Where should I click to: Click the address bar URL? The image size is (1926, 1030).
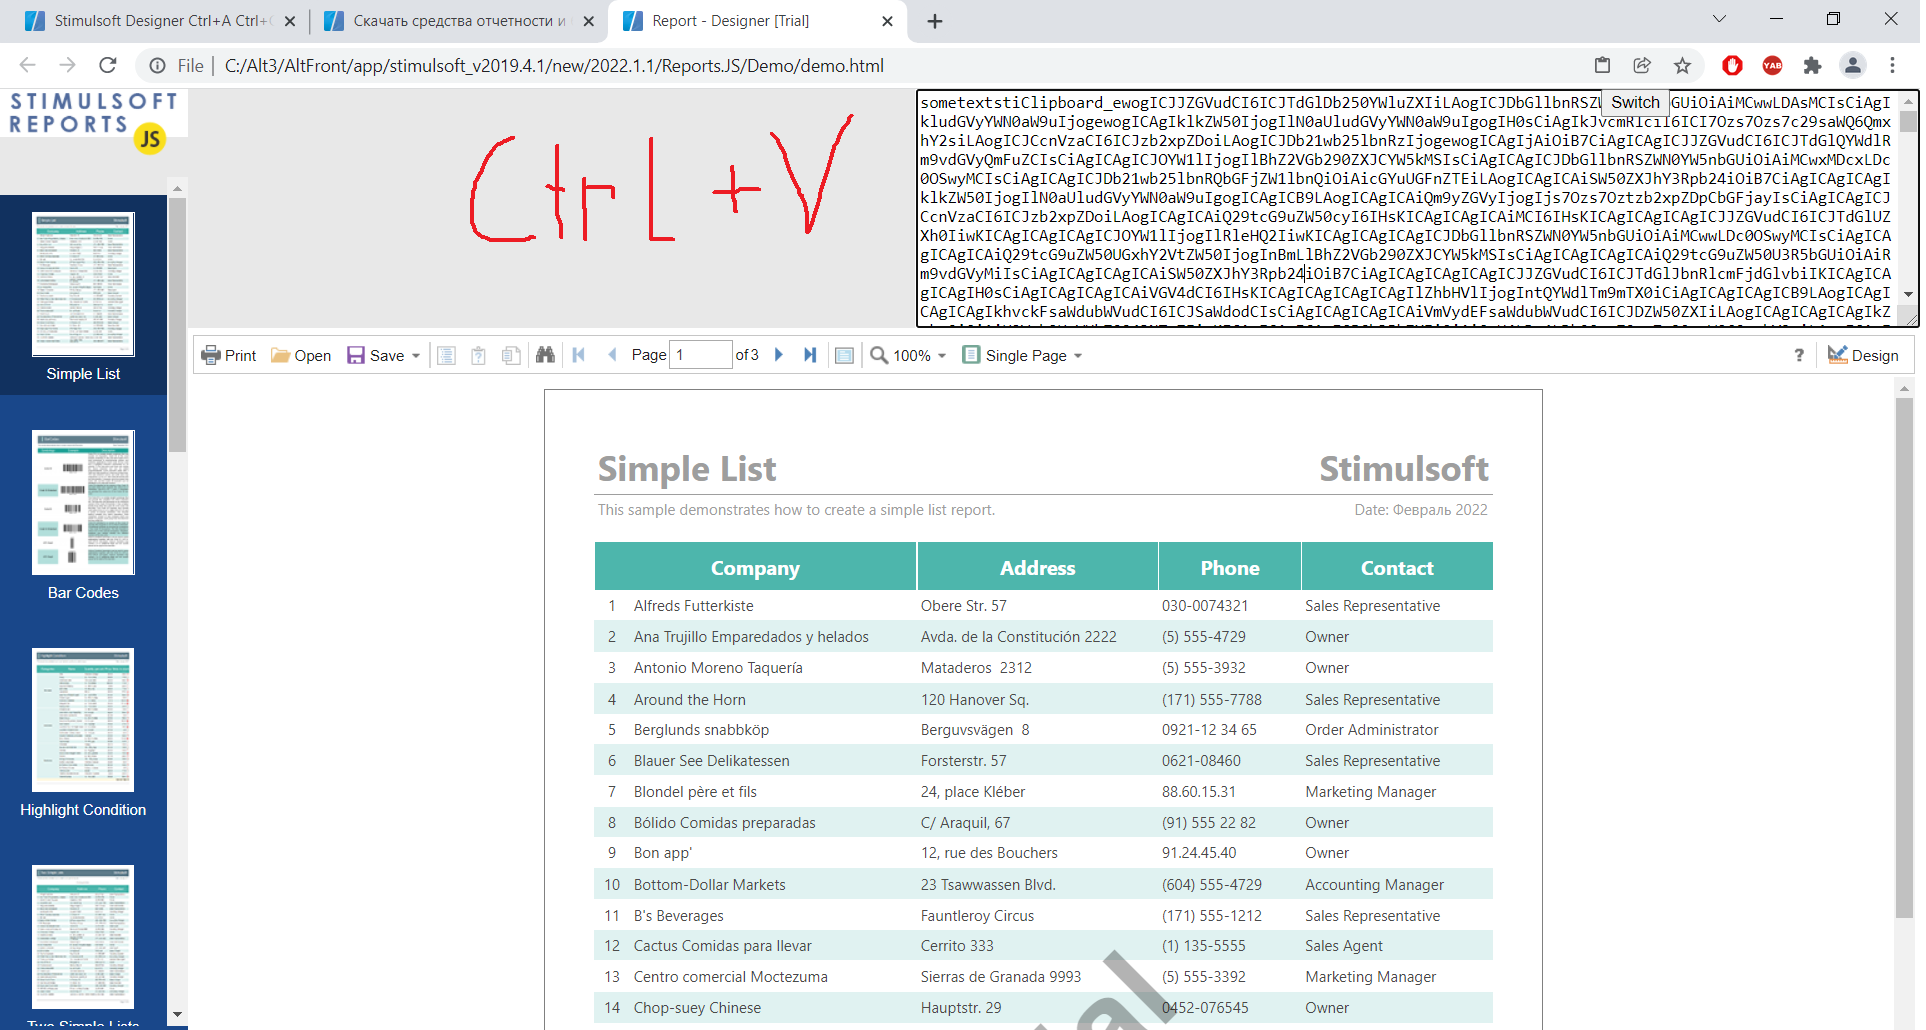pyautogui.click(x=554, y=66)
